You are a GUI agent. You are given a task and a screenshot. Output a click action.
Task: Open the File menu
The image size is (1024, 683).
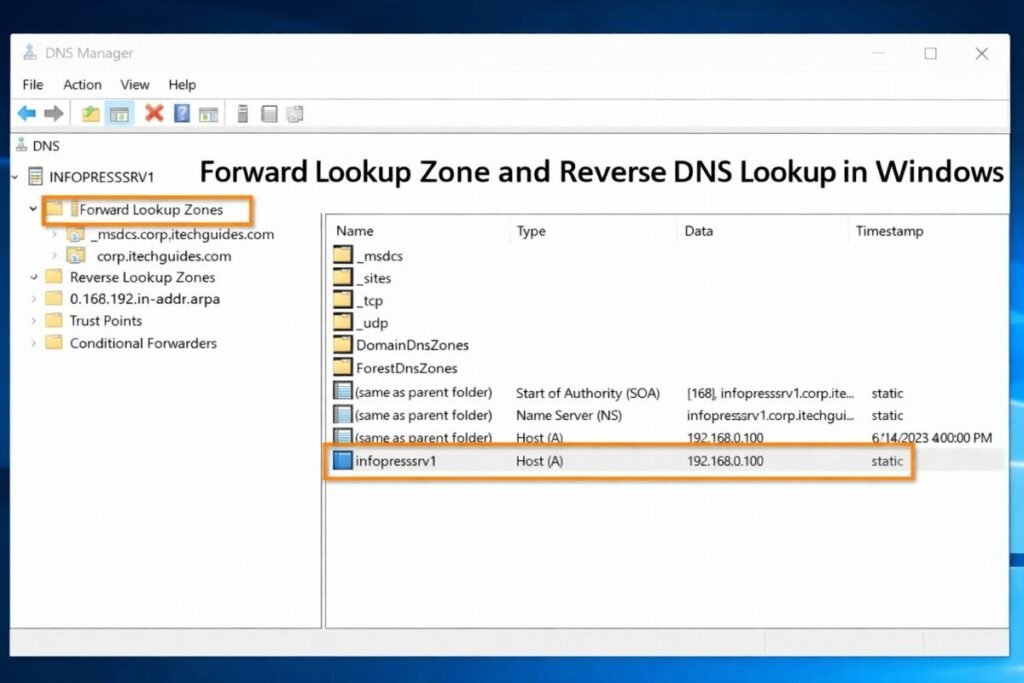click(32, 85)
